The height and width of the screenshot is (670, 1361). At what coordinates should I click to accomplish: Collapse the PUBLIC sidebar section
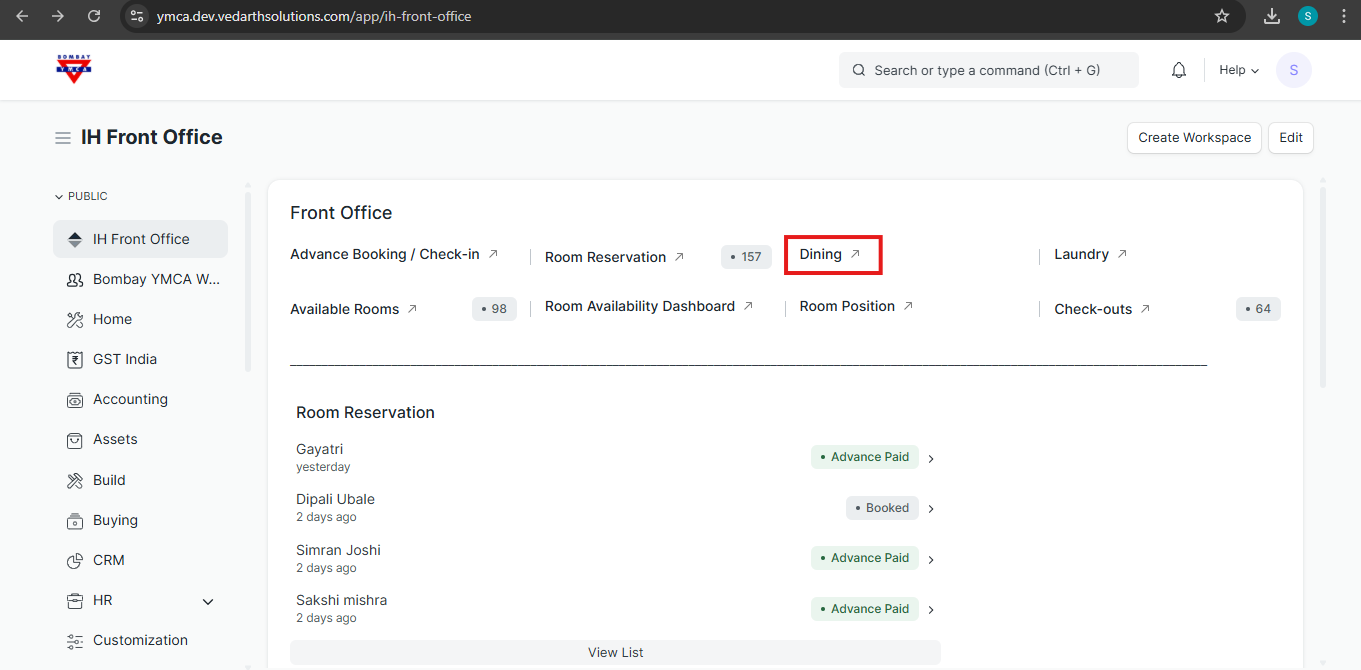pos(81,196)
